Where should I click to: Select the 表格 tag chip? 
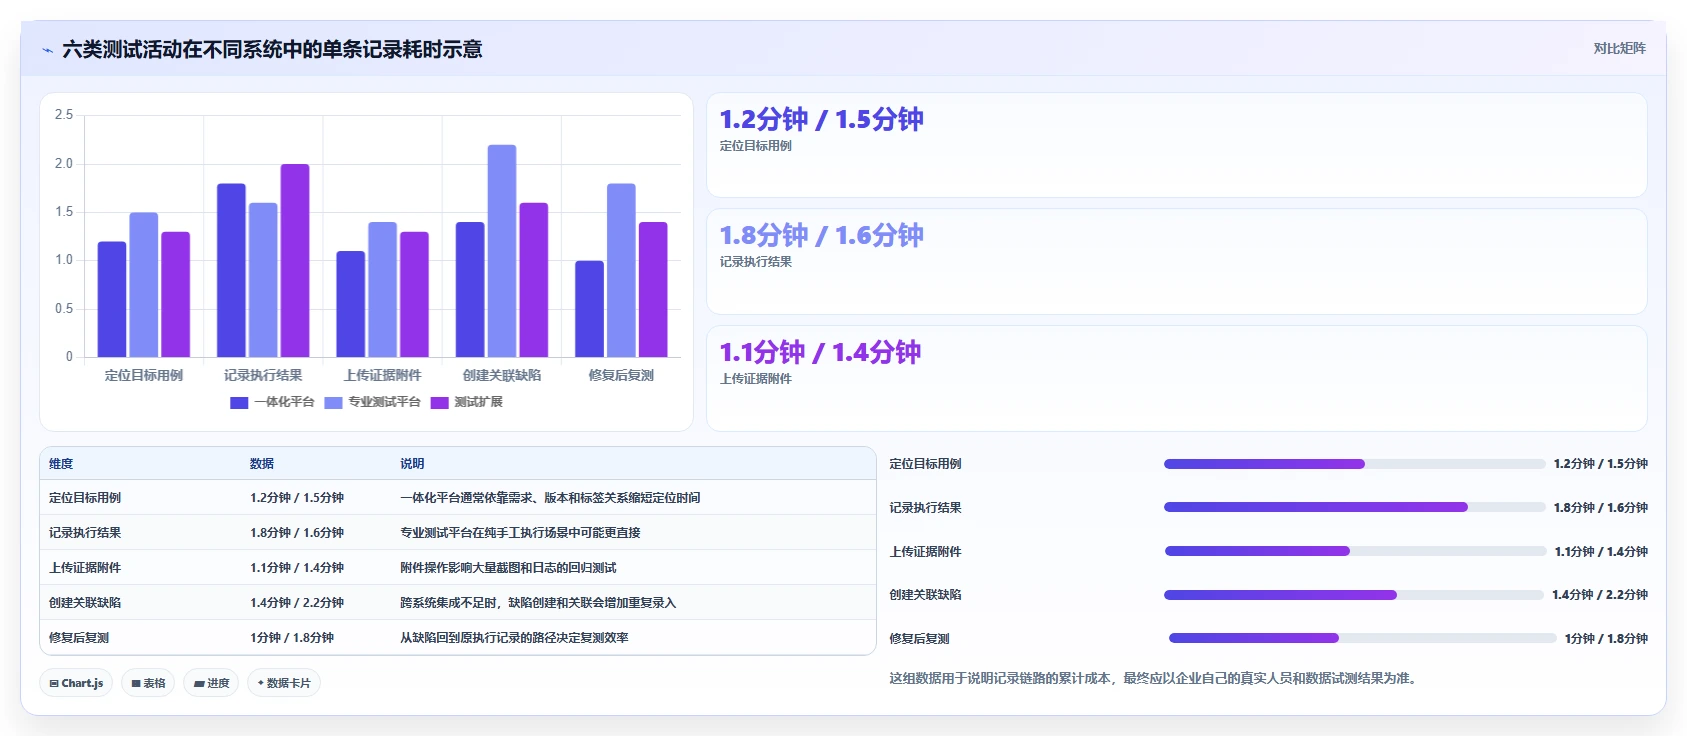pyautogui.click(x=148, y=683)
